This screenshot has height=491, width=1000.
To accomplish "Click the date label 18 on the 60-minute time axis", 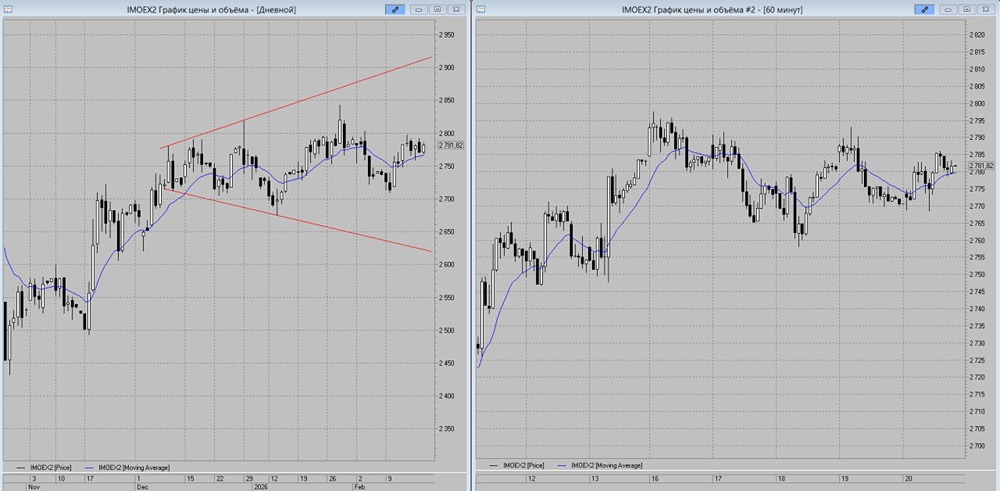I will point(783,478).
